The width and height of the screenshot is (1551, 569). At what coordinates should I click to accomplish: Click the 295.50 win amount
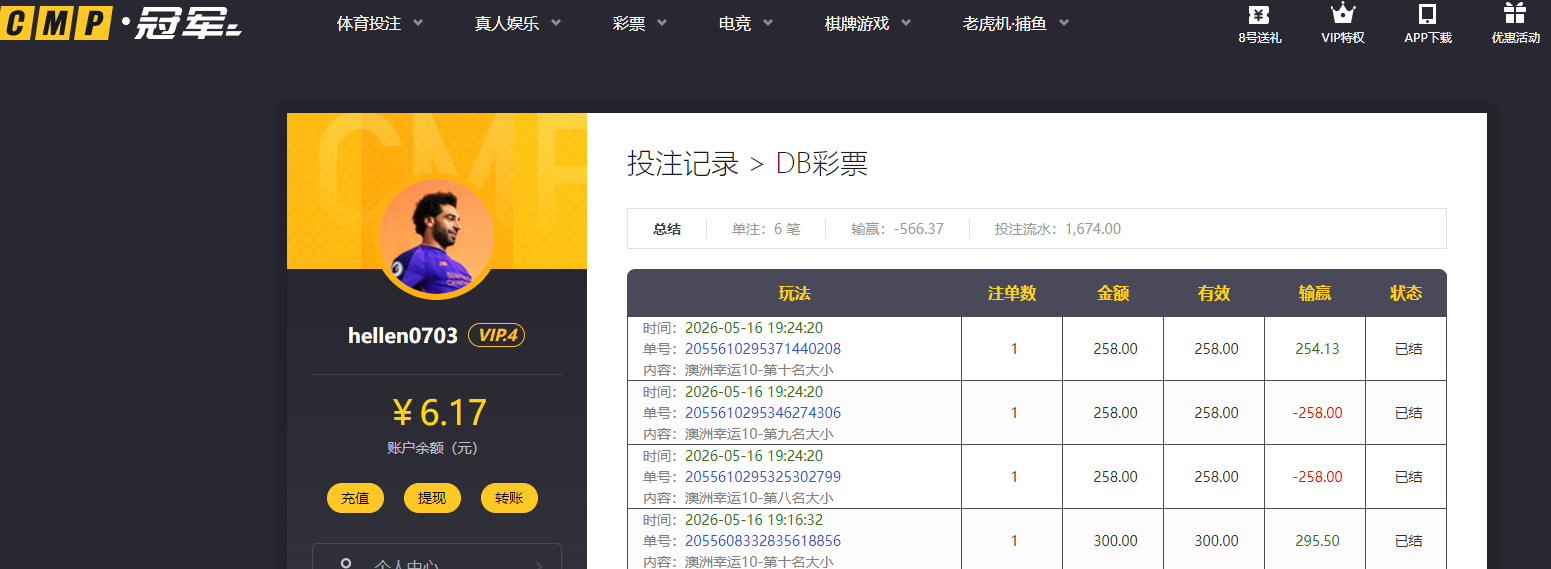(1317, 541)
